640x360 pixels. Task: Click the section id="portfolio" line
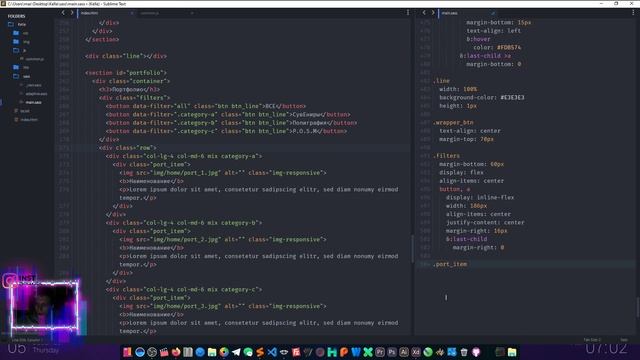point(126,73)
